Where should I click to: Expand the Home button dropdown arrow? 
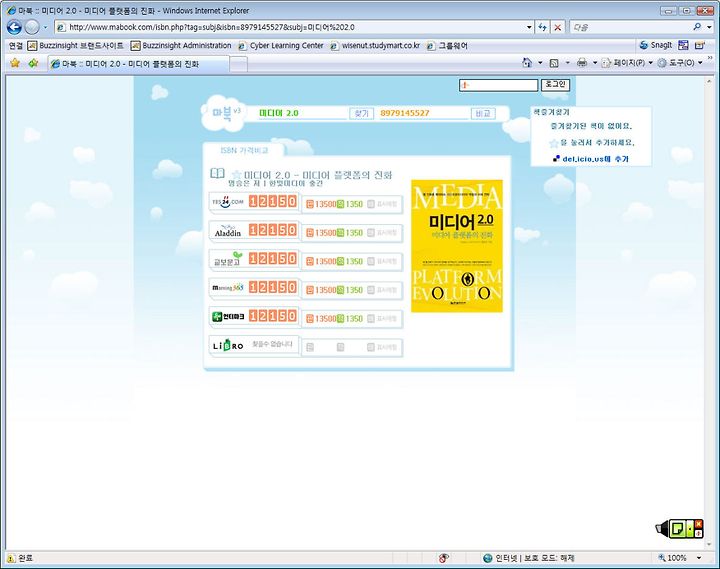(x=540, y=62)
